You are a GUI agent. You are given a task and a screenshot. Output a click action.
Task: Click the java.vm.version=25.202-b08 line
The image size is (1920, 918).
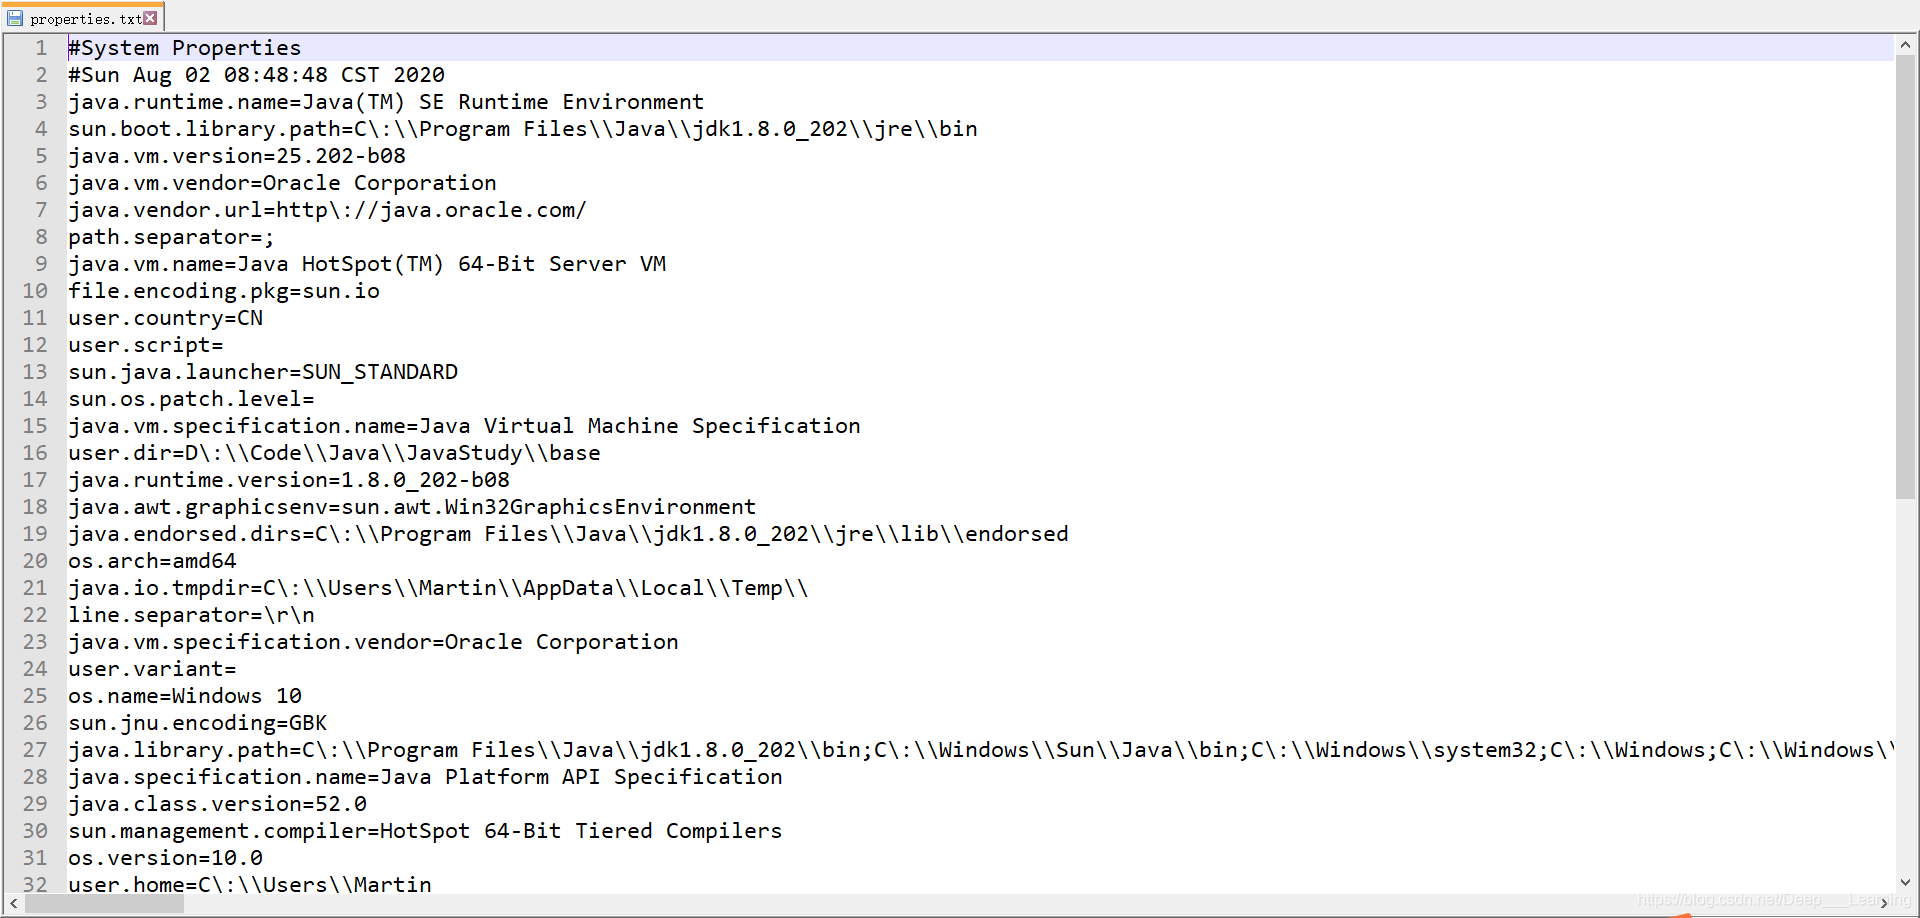tap(237, 156)
